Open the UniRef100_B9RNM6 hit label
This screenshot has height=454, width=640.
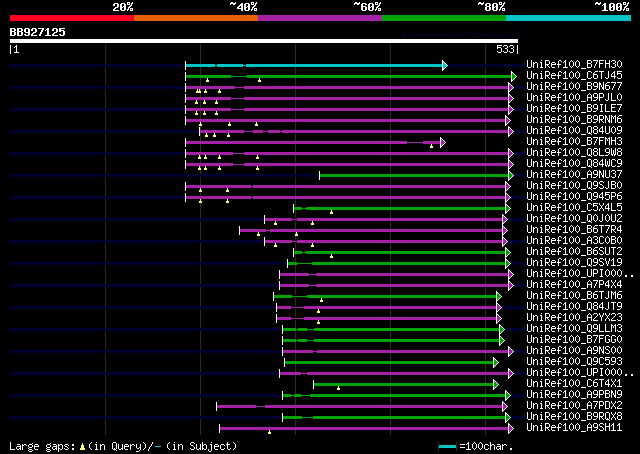point(574,119)
